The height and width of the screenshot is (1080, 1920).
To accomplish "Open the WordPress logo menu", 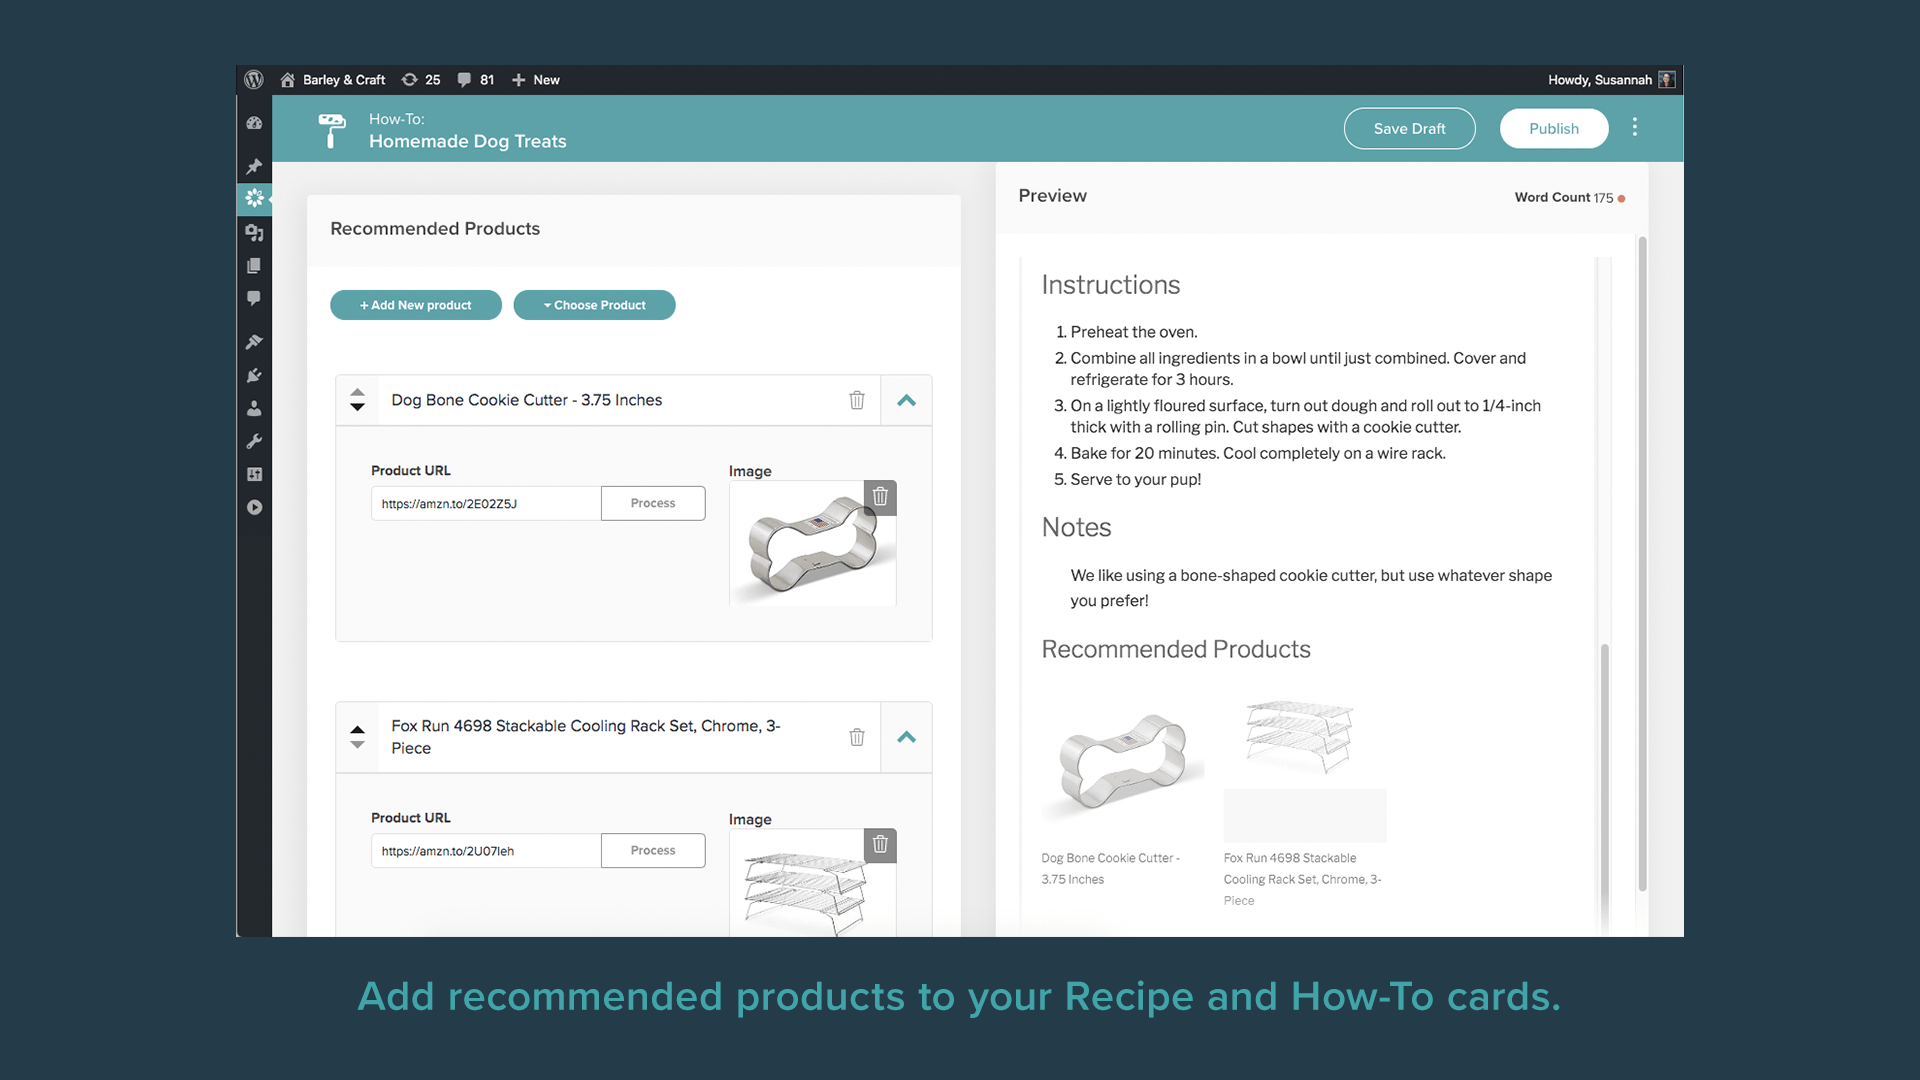I will click(x=254, y=79).
